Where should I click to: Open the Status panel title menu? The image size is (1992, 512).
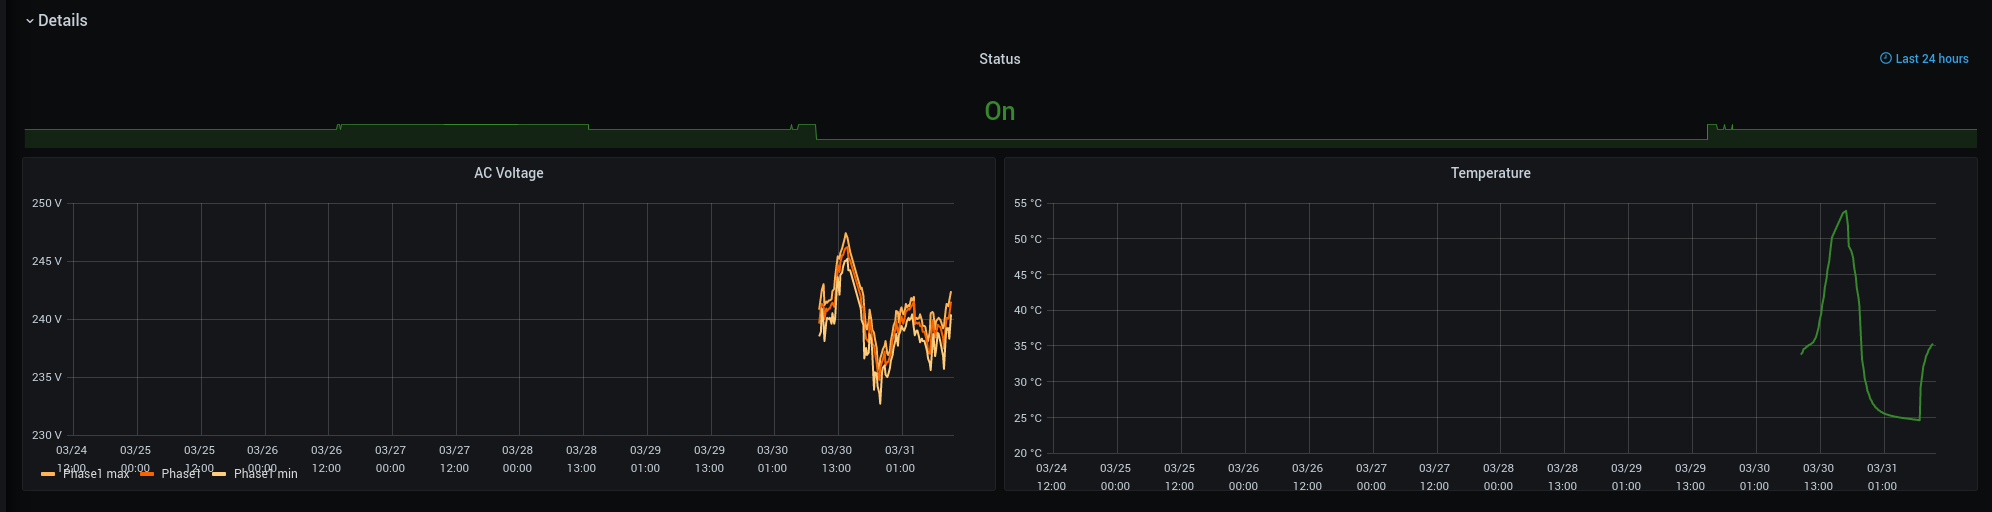(999, 59)
